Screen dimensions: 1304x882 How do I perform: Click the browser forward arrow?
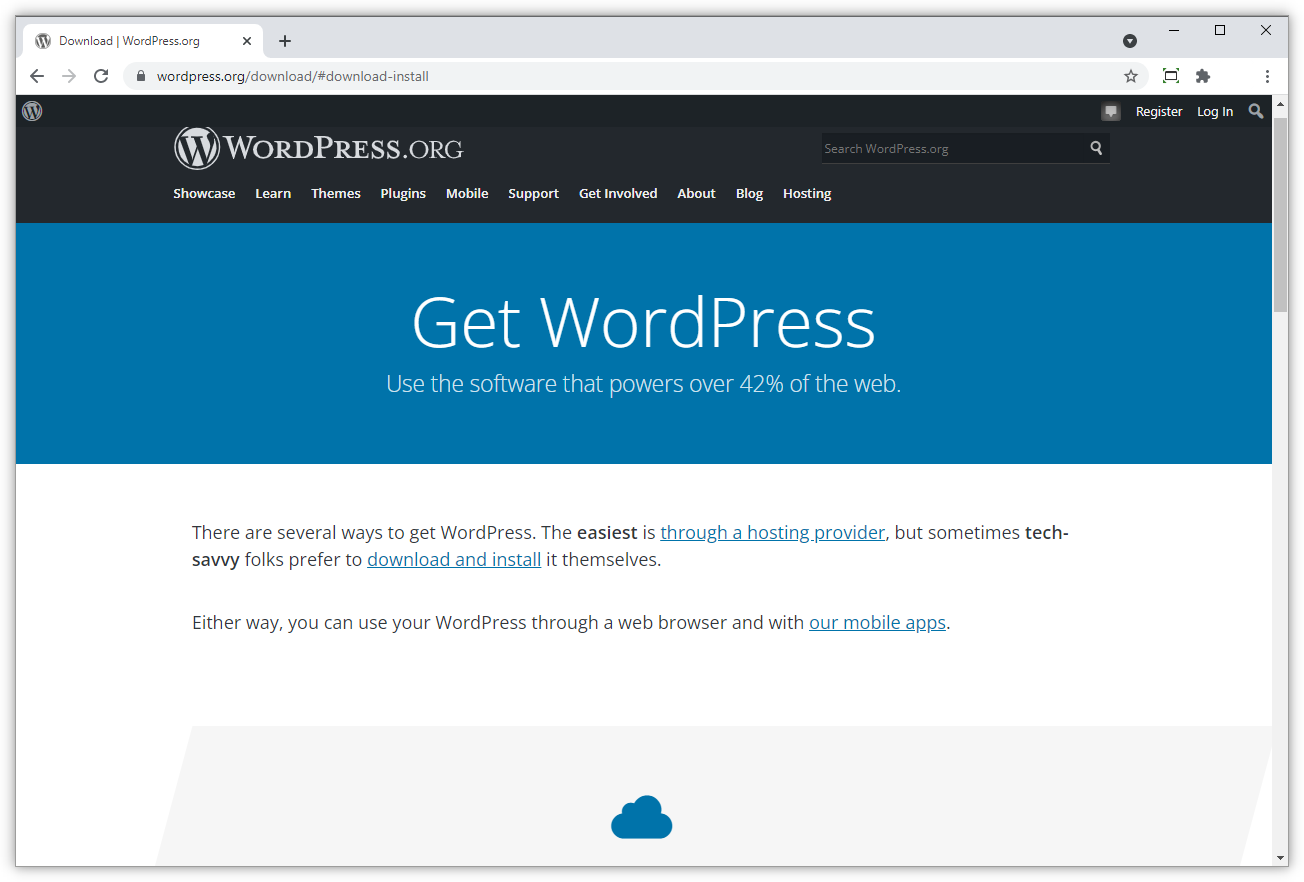[x=69, y=76]
